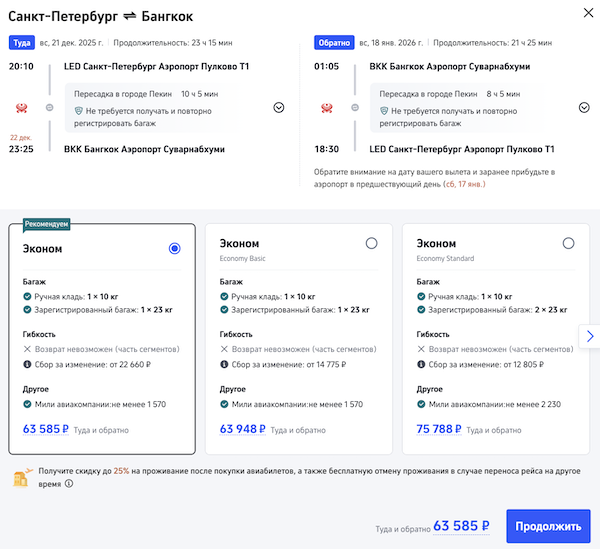Click the return flight airline logo
This screenshot has height=549, width=600.
point(325,107)
